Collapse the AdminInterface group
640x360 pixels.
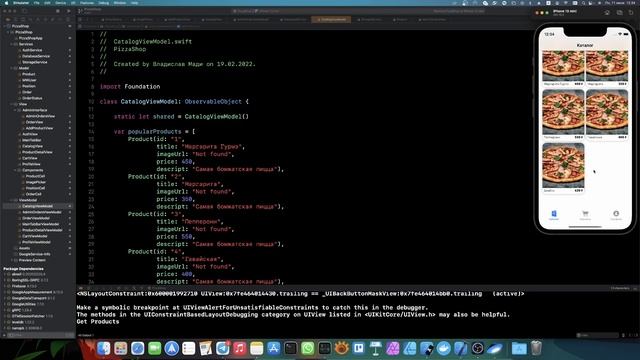[16, 110]
